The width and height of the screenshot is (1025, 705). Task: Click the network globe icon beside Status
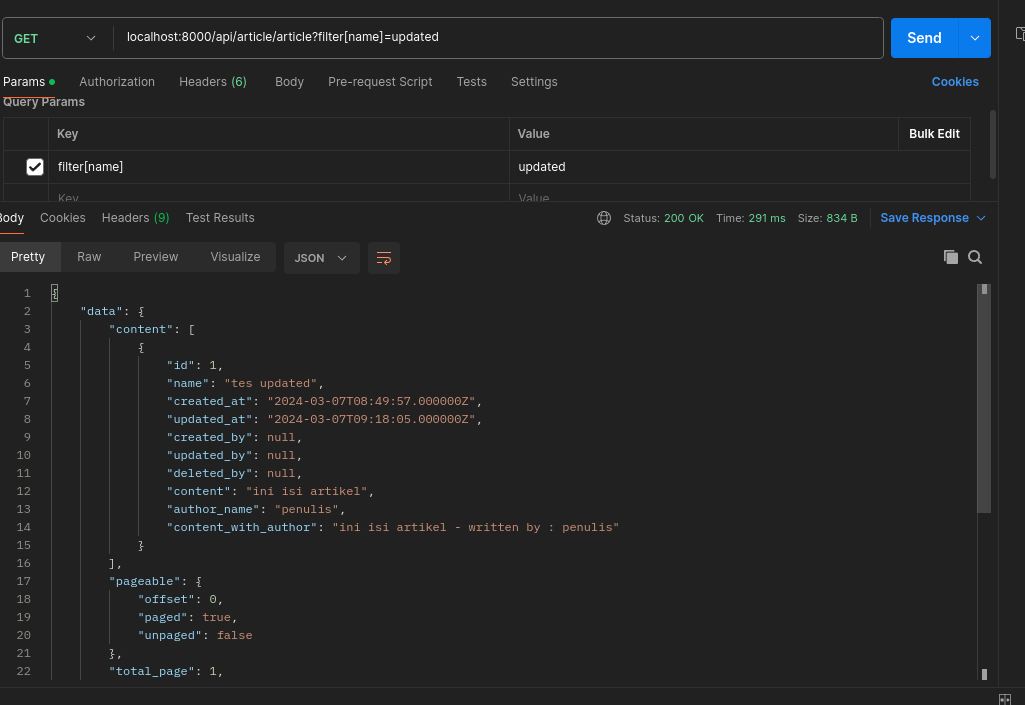point(603,218)
